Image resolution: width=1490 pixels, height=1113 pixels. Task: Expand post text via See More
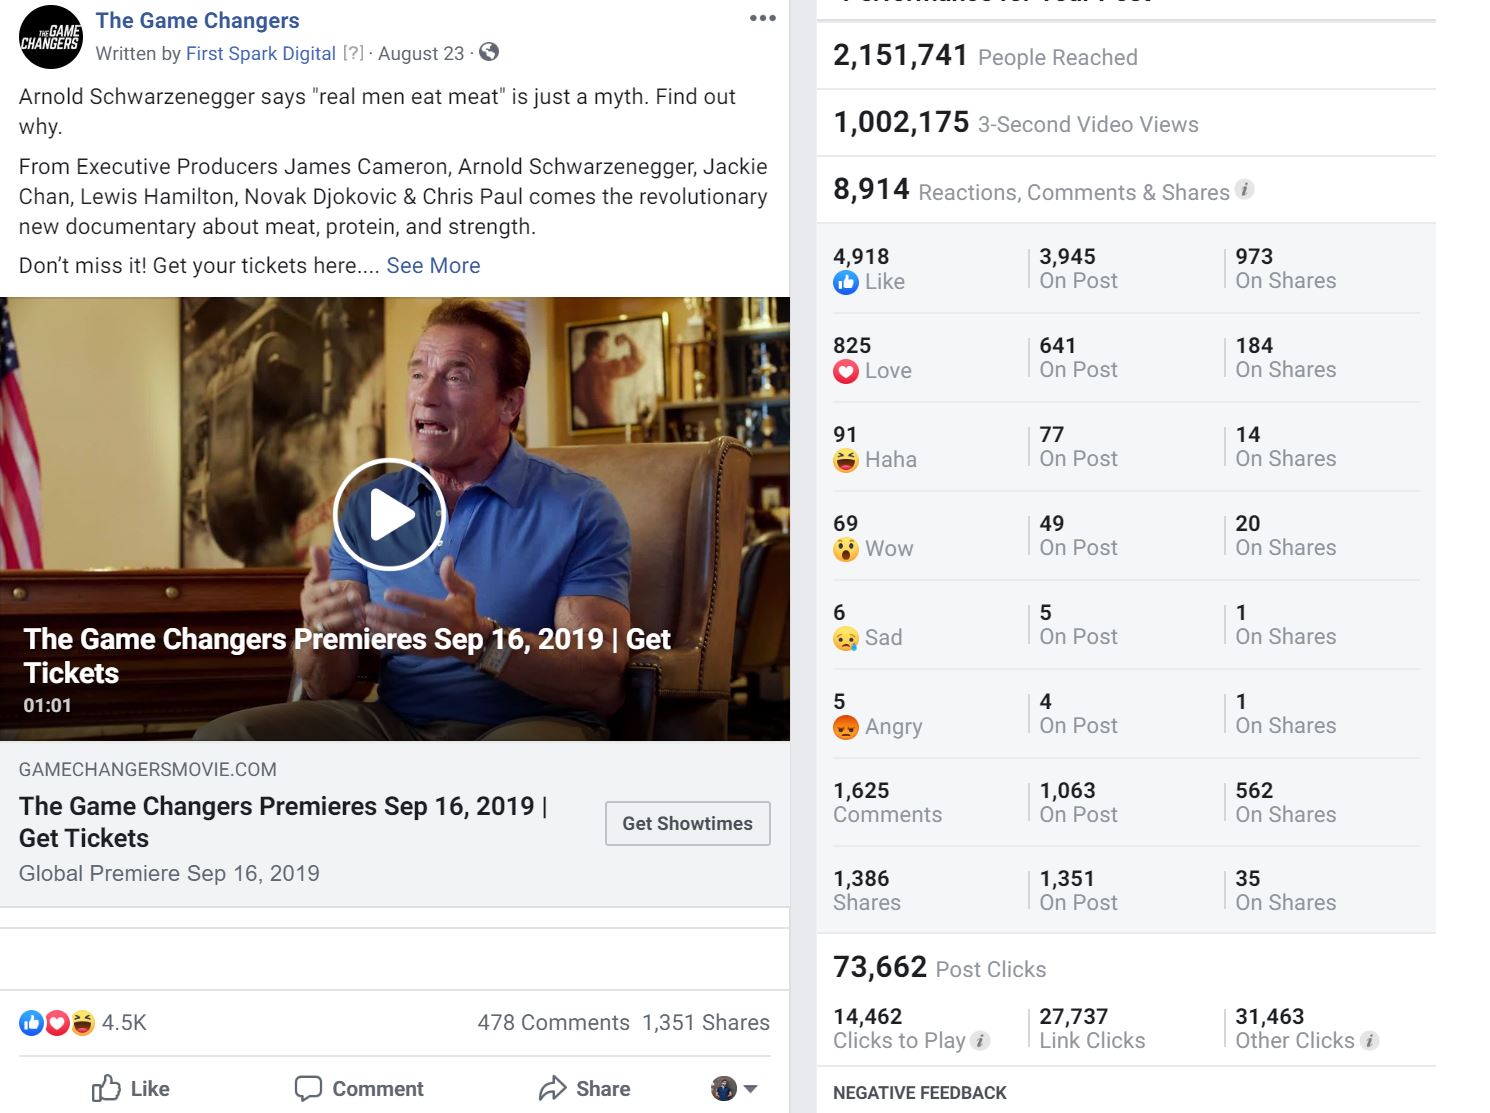point(433,266)
